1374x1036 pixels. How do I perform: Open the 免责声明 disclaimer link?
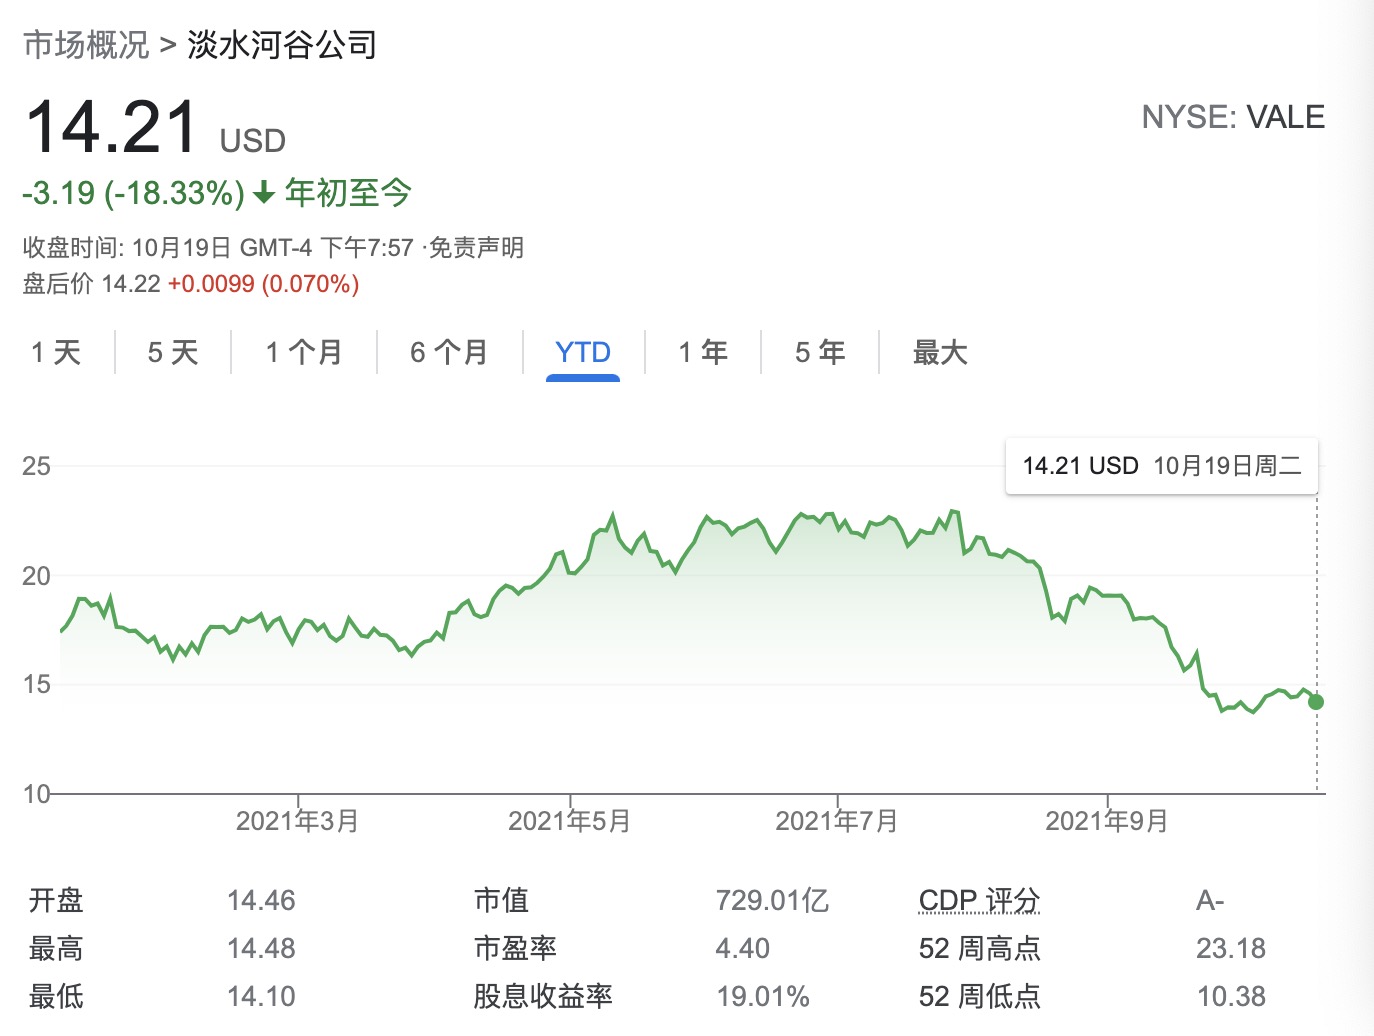pos(476,247)
